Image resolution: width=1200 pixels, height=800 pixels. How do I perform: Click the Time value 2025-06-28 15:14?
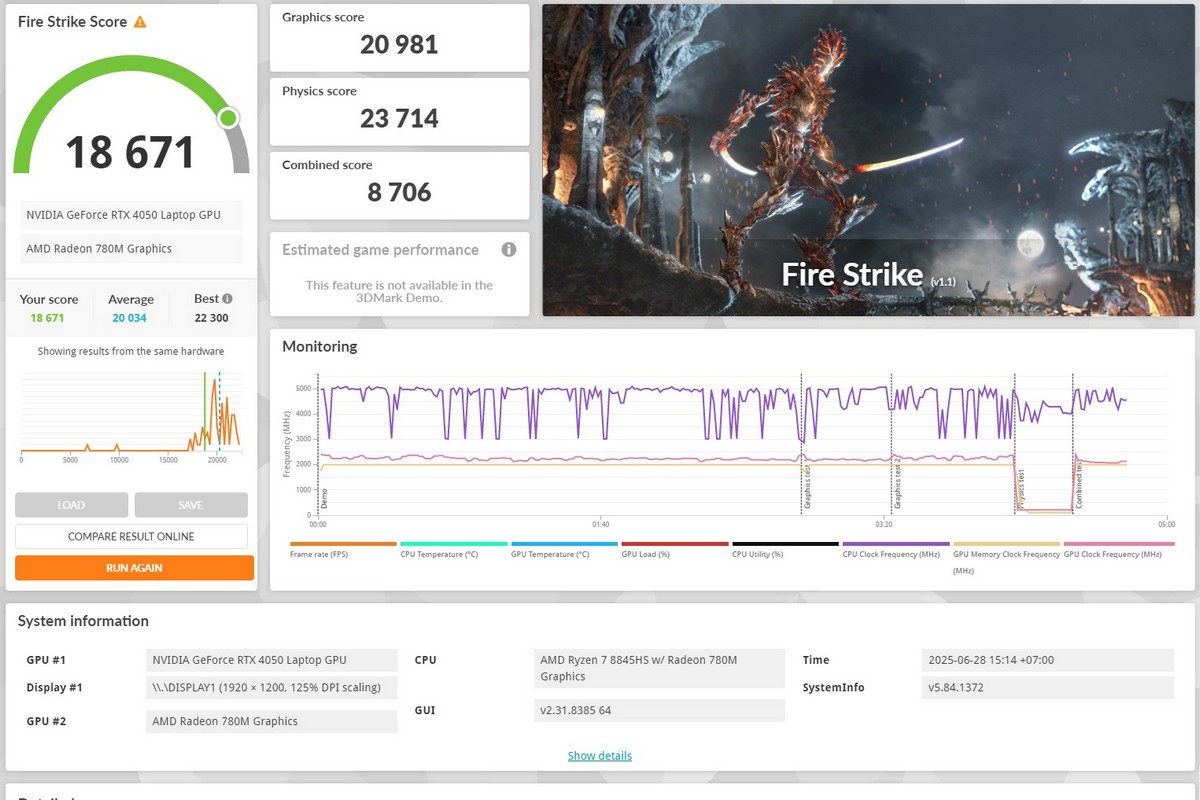(x=1047, y=660)
